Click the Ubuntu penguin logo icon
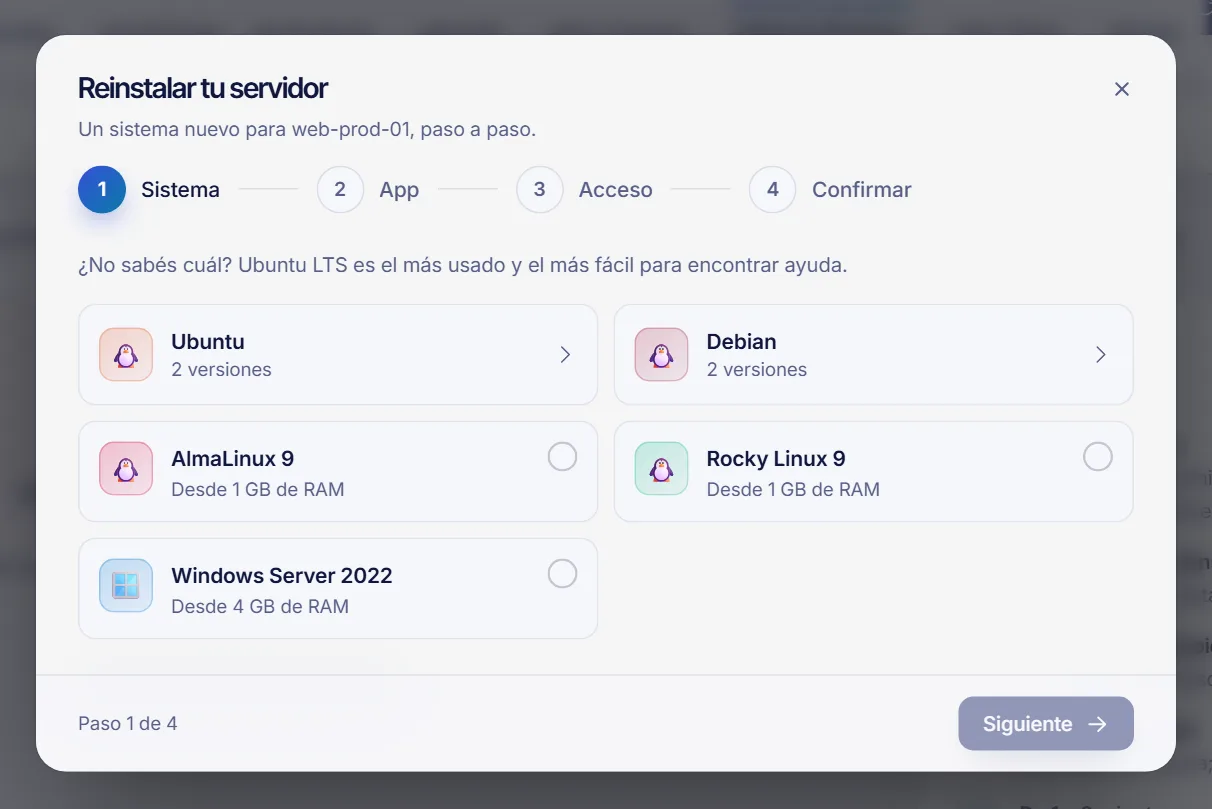Screen dimensions: 1212x809 pos(126,355)
